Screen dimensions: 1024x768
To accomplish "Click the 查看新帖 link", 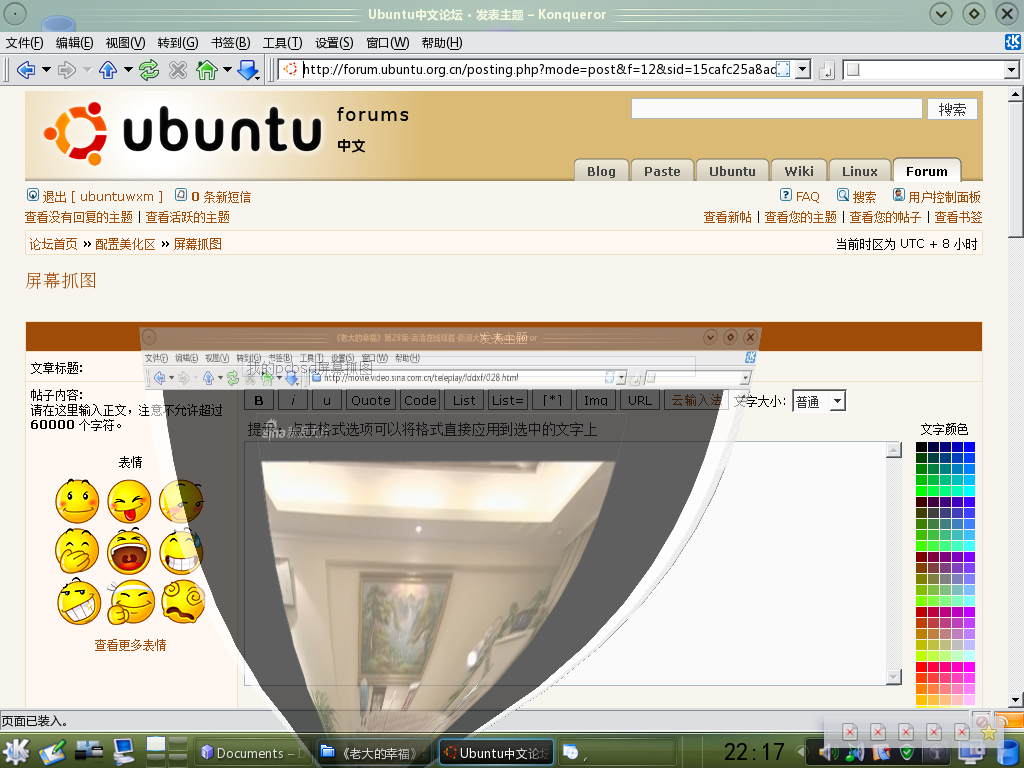I will coord(728,217).
